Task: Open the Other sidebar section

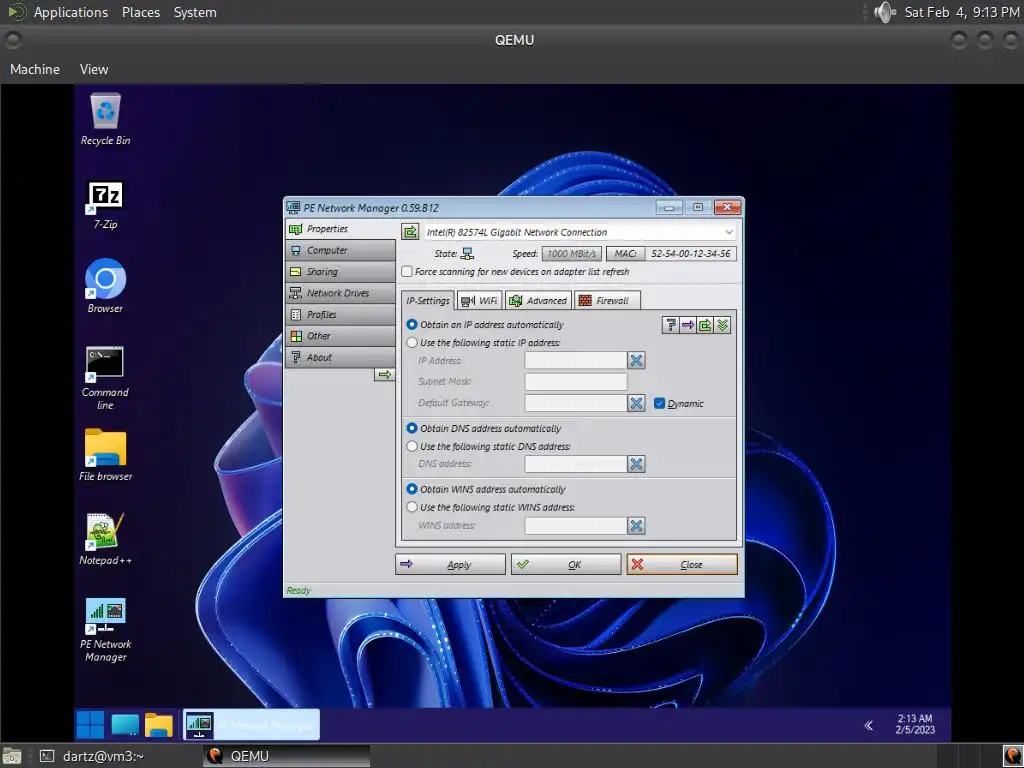Action: (340, 336)
